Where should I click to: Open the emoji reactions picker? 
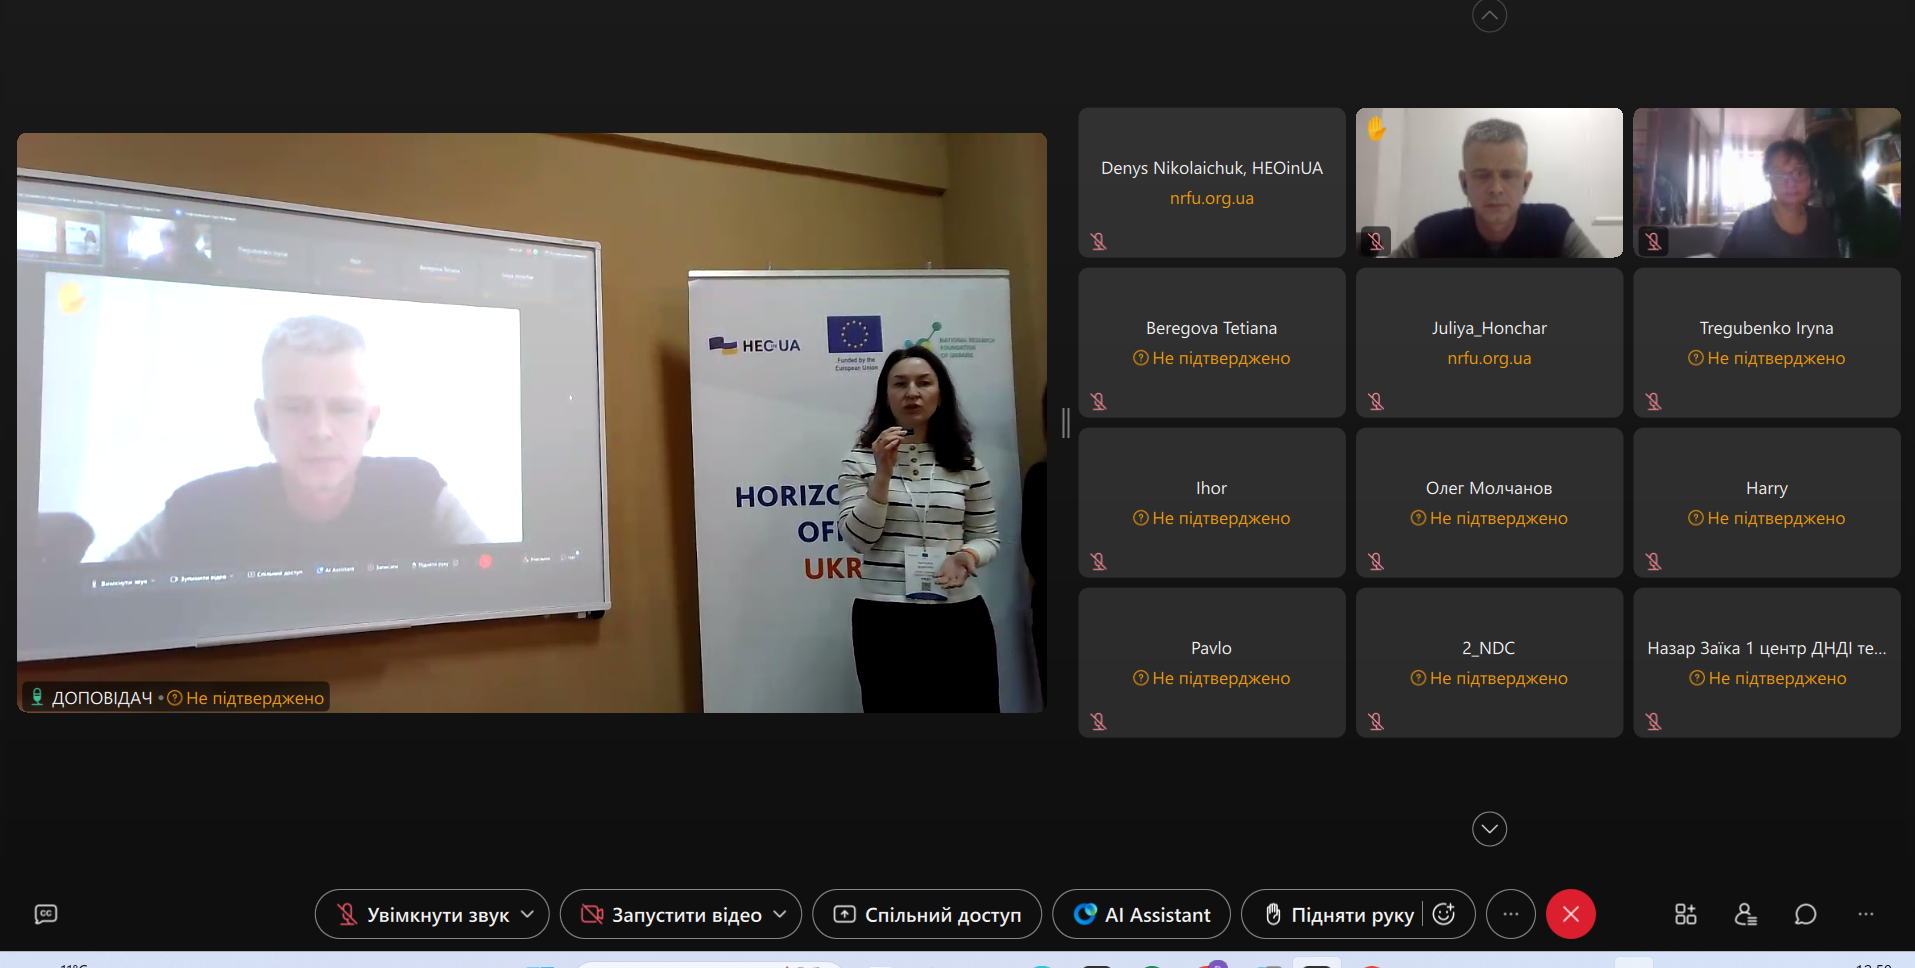[x=1443, y=914]
